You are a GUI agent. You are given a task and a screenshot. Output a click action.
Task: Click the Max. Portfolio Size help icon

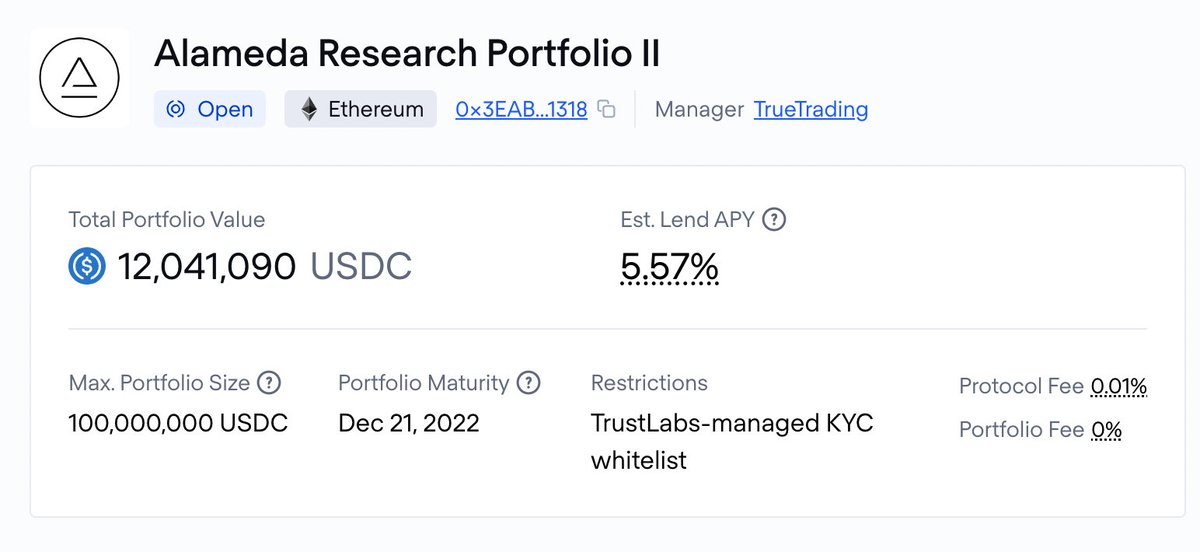coord(269,382)
